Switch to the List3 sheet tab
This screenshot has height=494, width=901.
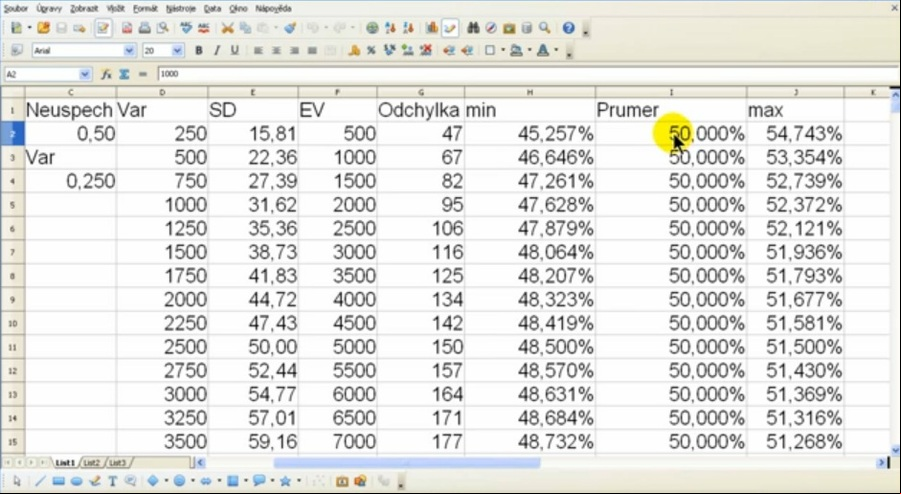tap(117, 462)
